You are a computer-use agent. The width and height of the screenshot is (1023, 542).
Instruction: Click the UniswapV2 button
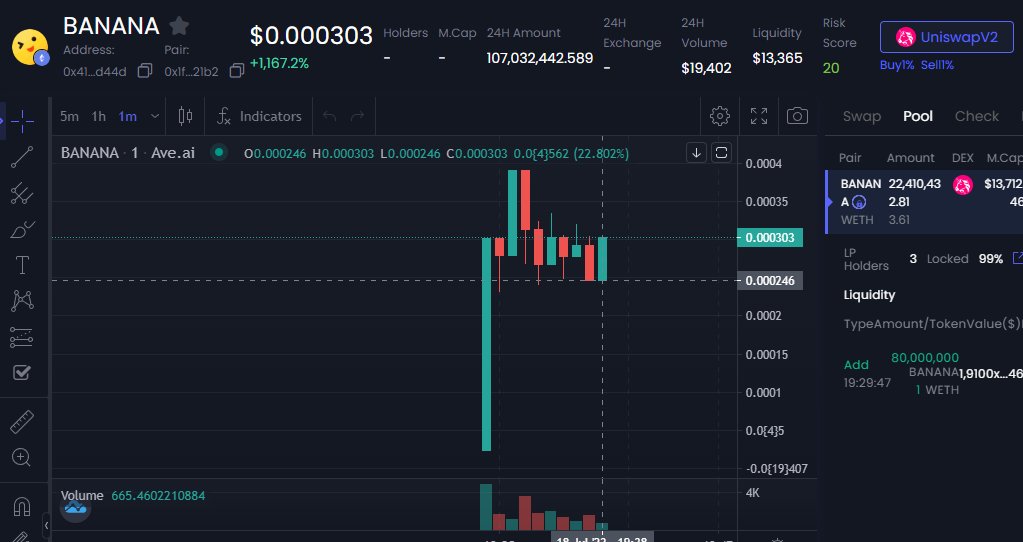point(947,37)
